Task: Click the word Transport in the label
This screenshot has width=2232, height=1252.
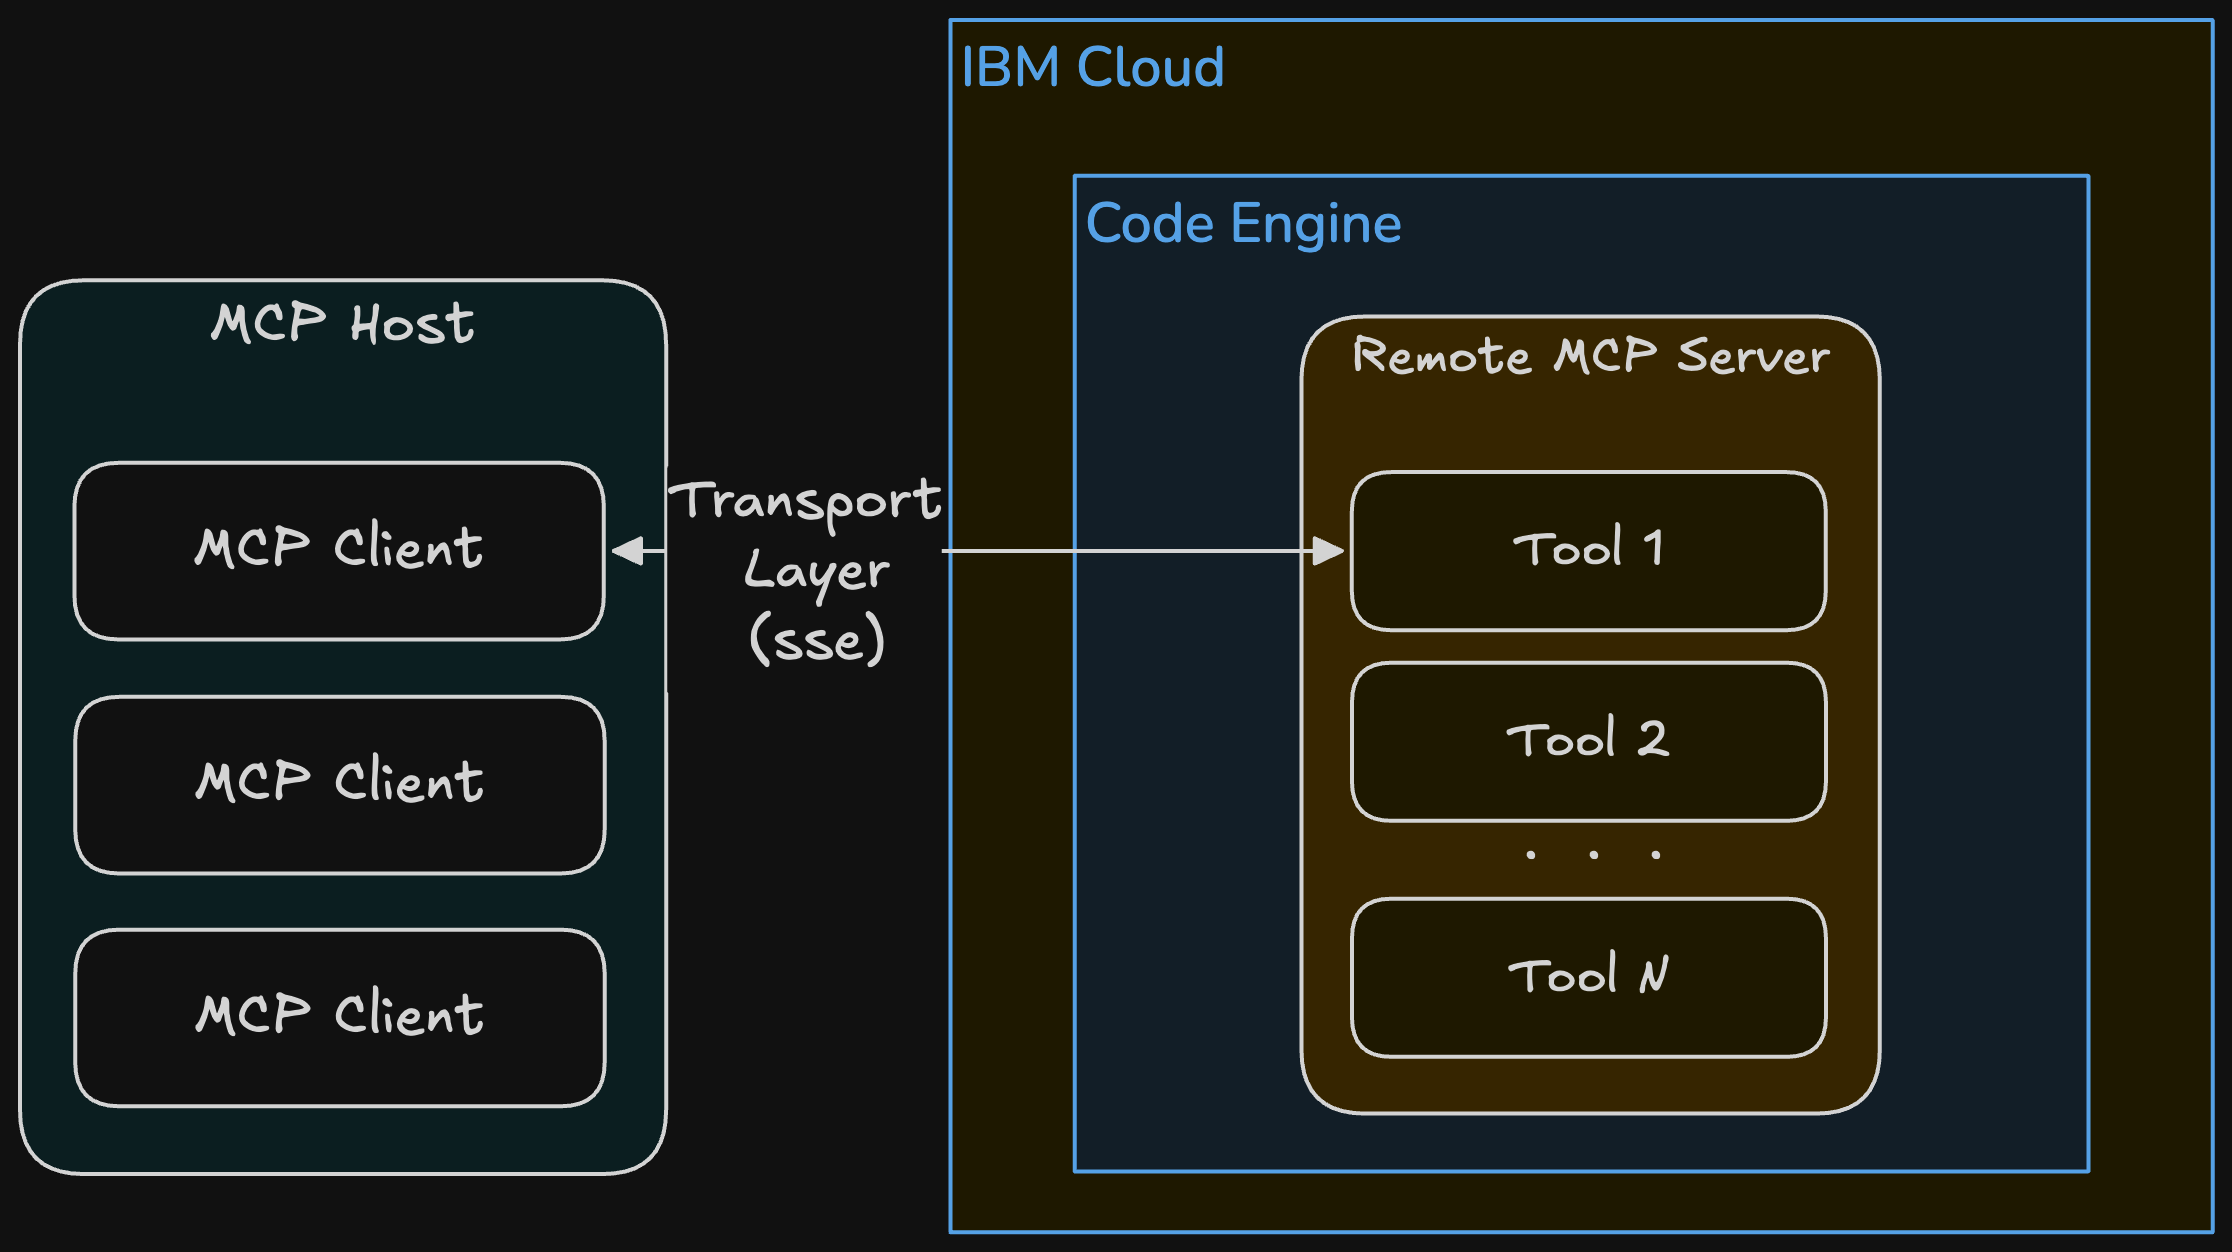Action: click(x=805, y=500)
